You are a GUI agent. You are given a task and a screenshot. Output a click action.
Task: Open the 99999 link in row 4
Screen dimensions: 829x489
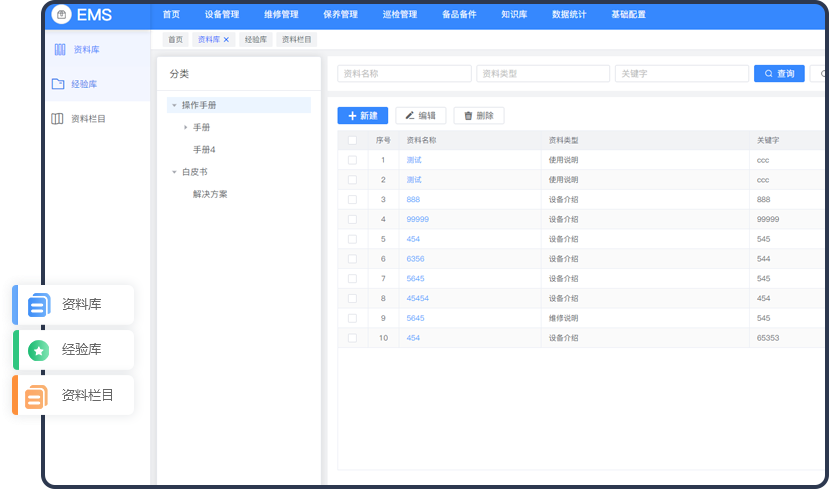pos(418,219)
